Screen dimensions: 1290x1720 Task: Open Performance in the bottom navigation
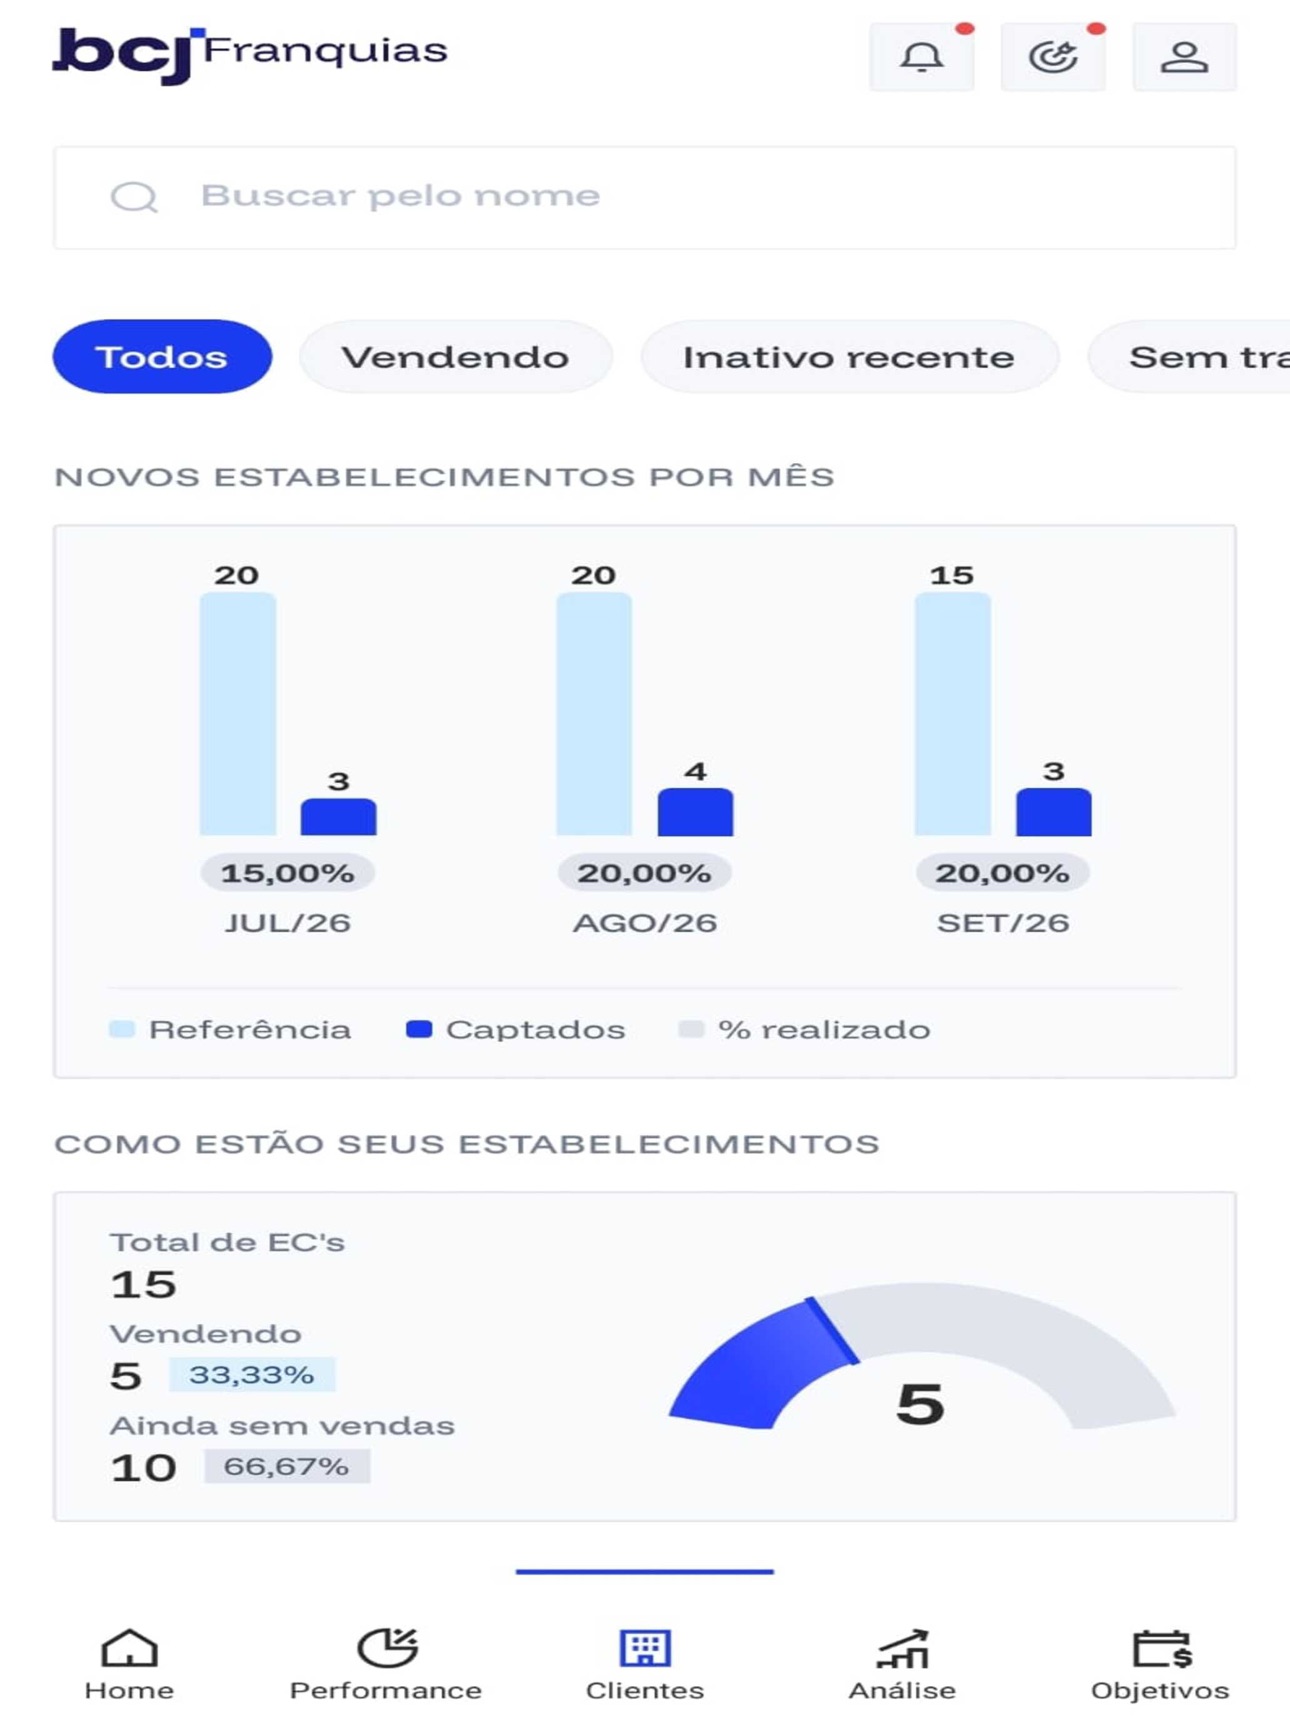click(x=386, y=1665)
